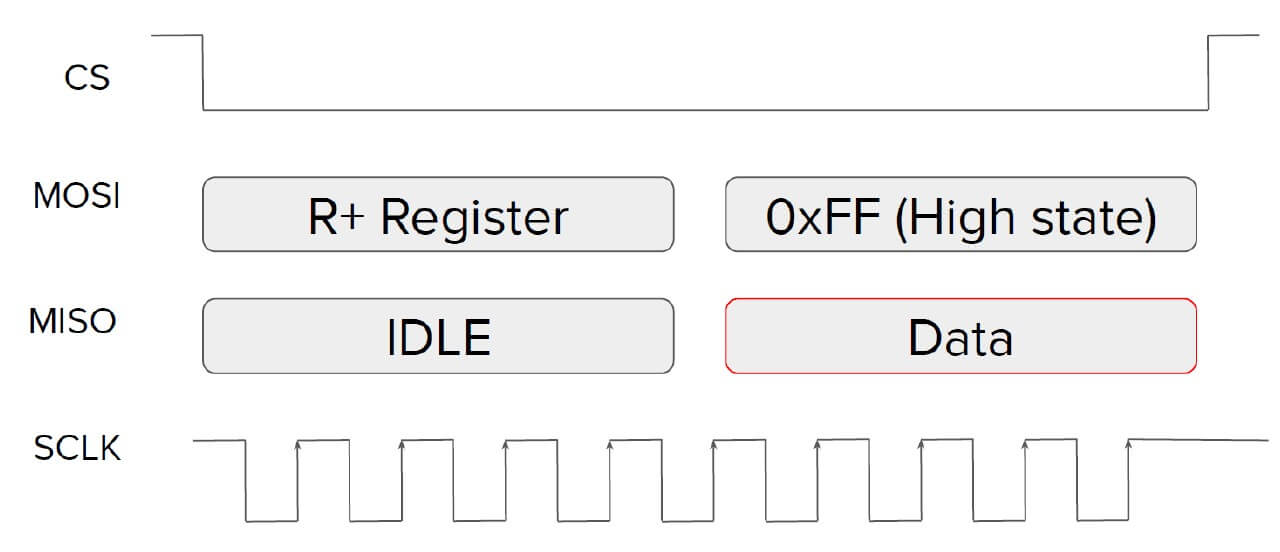Select the IDLE block on MISO

click(438, 336)
